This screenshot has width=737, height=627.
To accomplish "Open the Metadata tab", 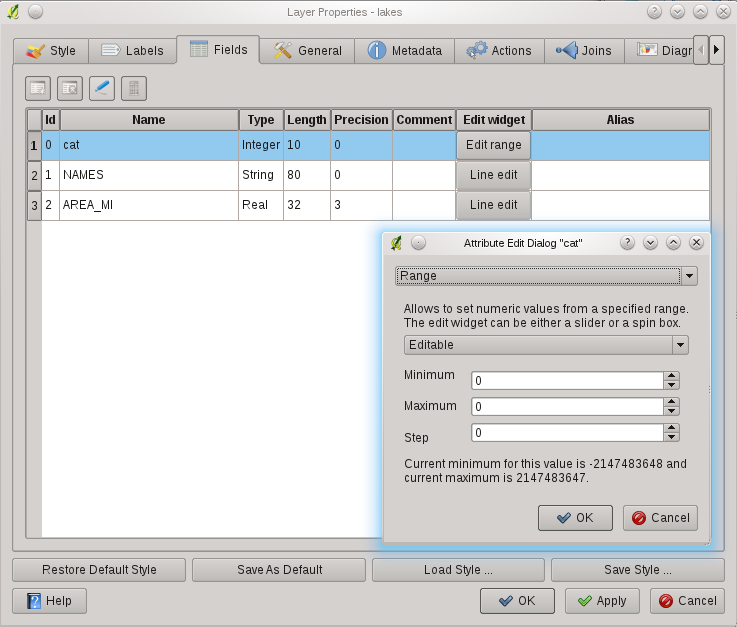I will 405,50.
